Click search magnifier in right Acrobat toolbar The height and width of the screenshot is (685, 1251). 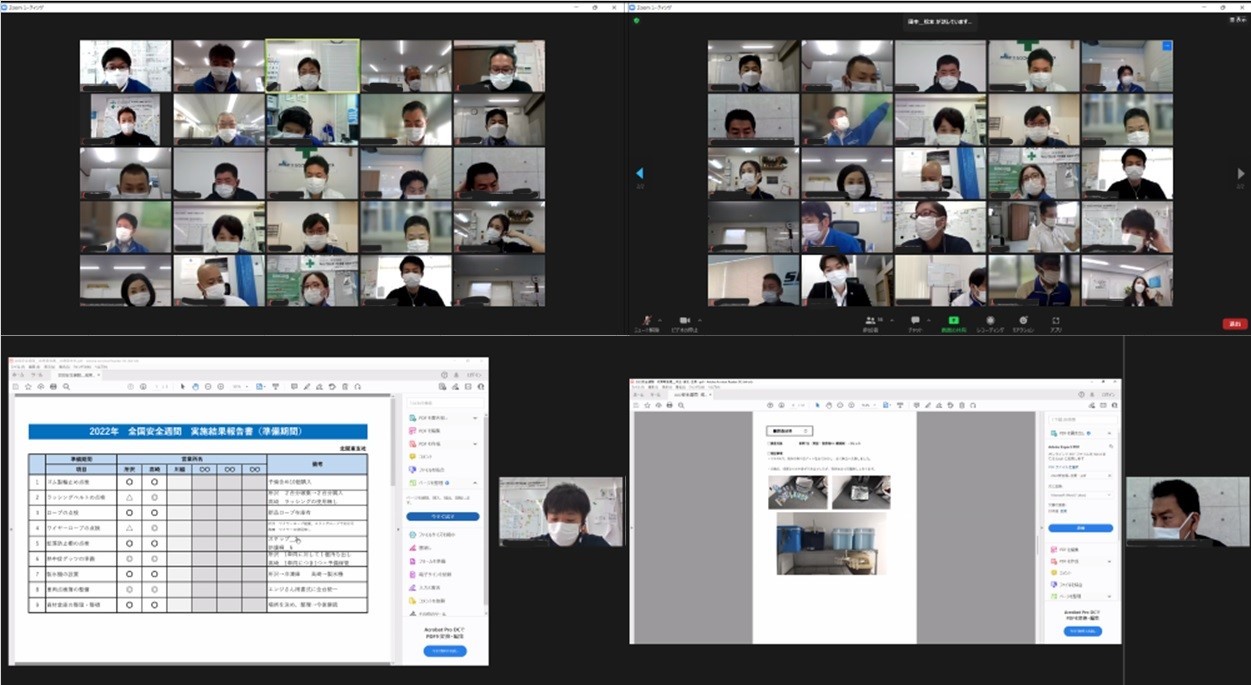[x=681, y=405]
